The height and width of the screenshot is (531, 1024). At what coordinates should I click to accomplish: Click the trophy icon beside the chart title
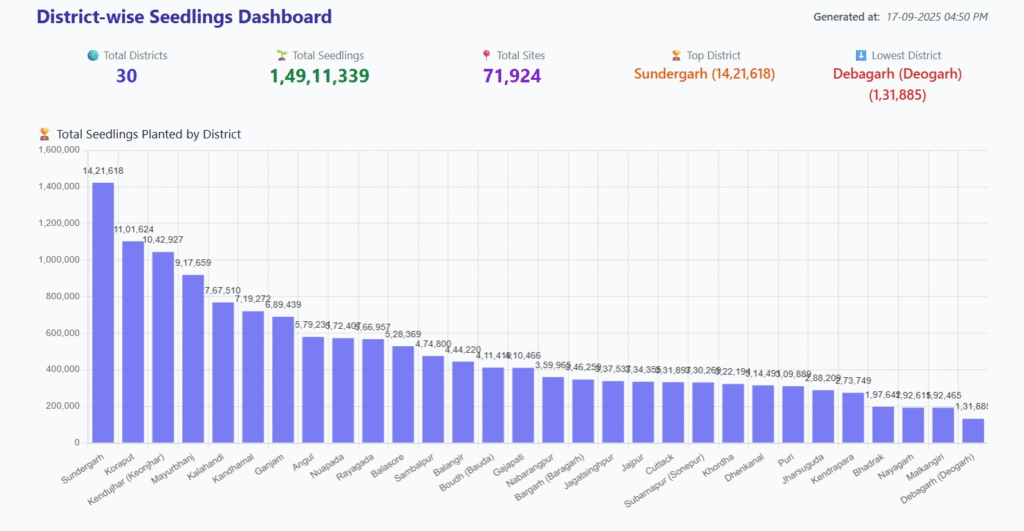44,134
